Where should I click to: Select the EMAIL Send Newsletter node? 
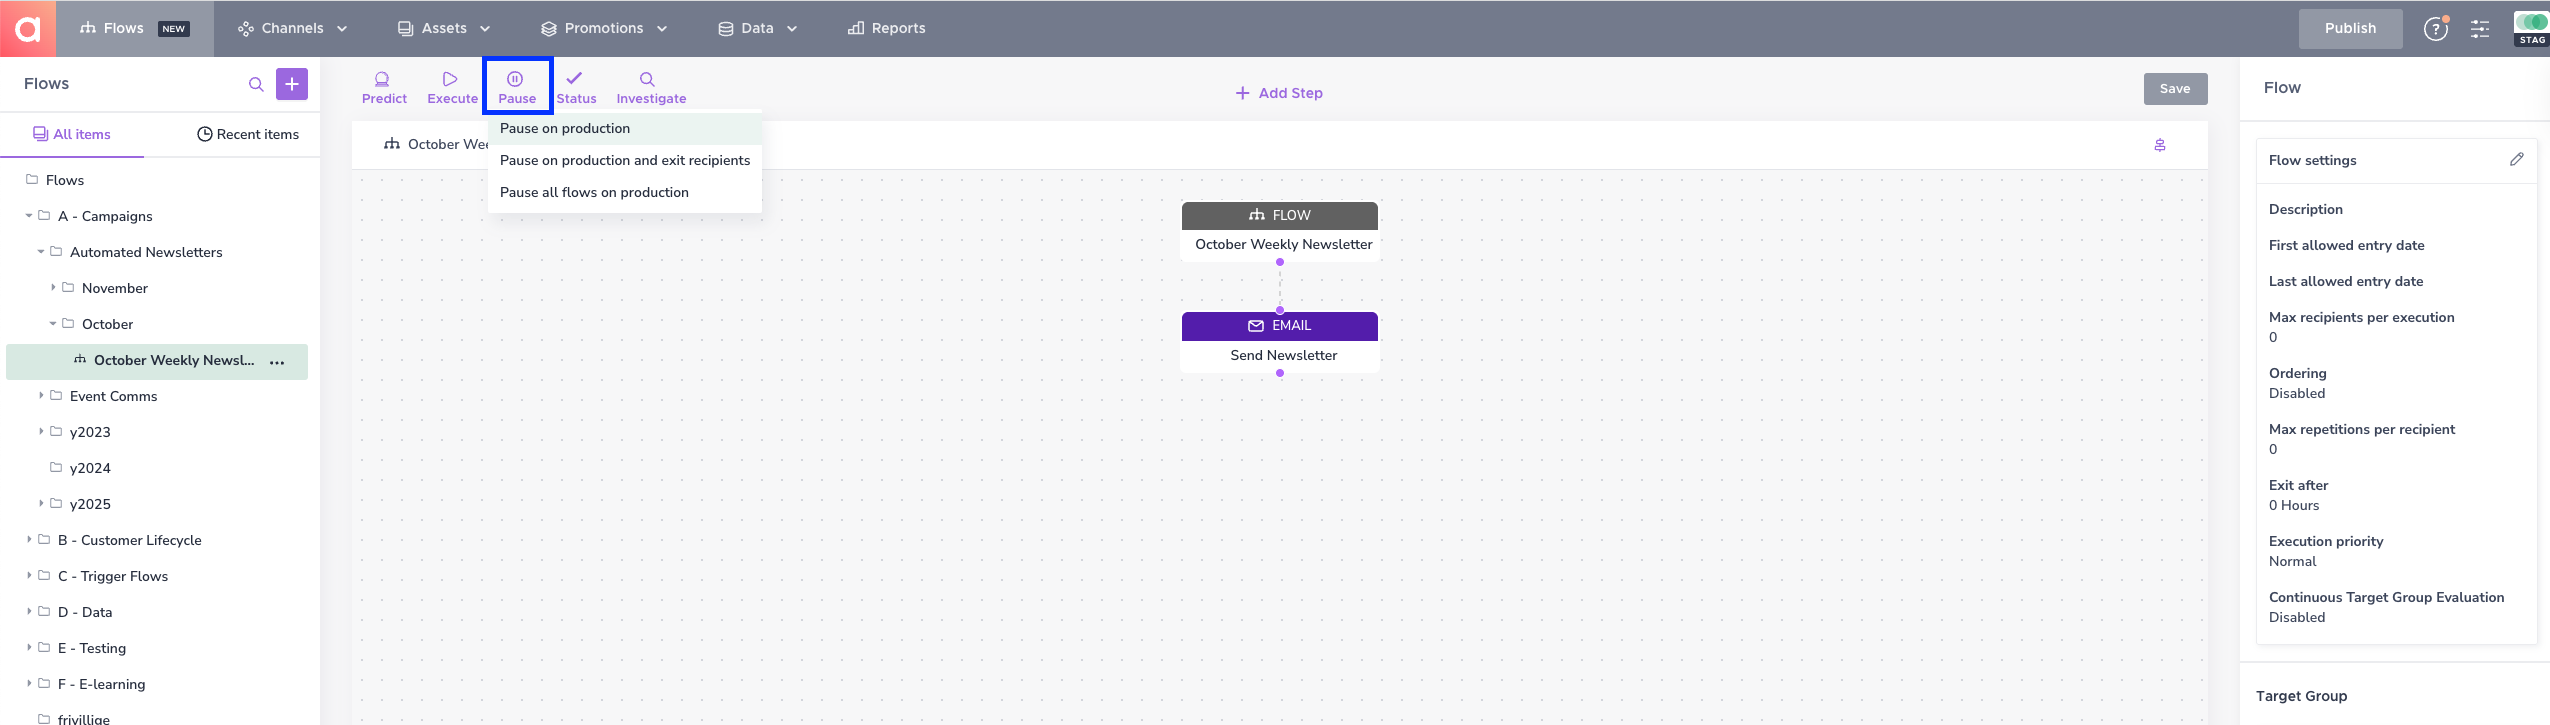pos(1280,341)
